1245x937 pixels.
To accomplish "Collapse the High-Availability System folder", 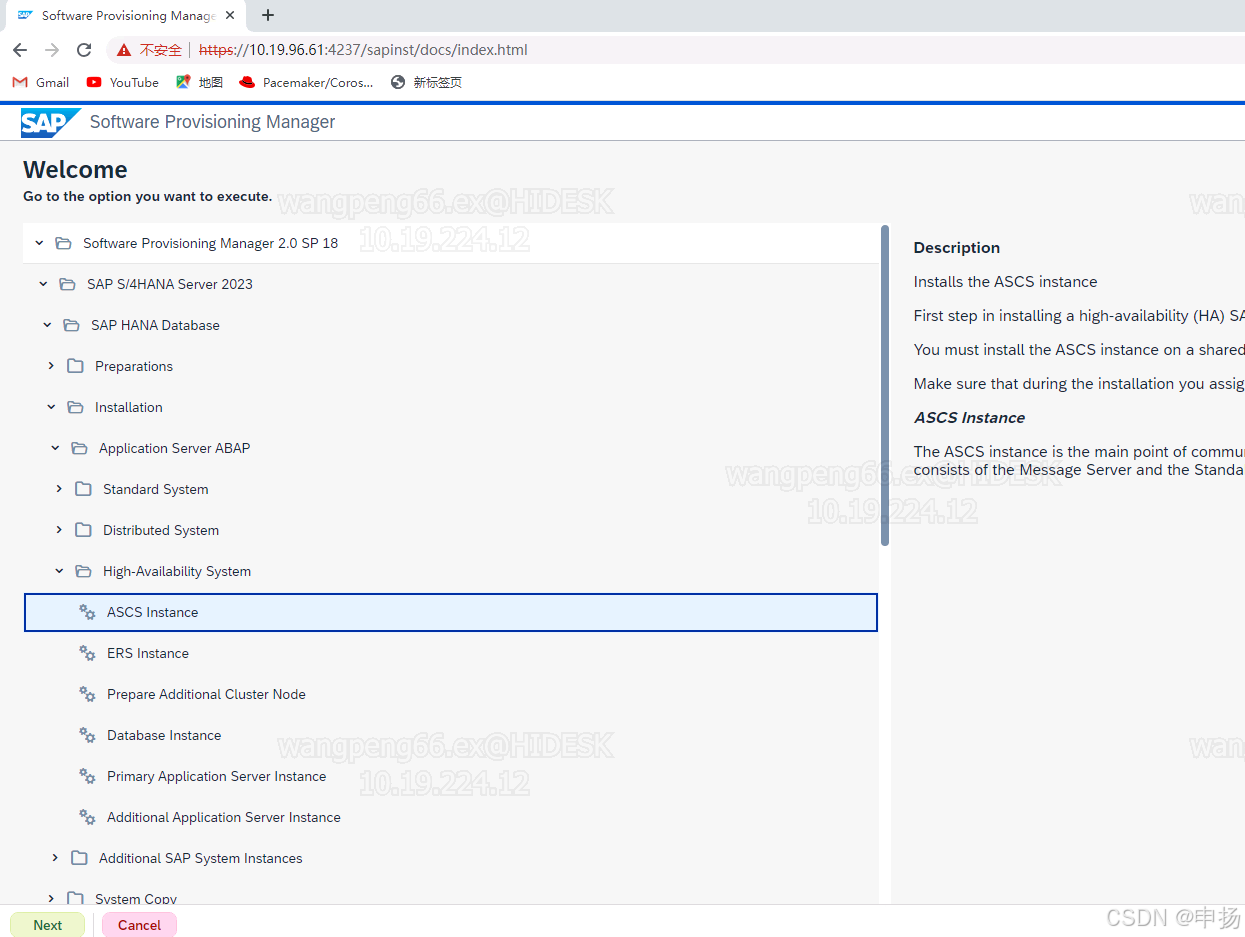I will (59, 571).
